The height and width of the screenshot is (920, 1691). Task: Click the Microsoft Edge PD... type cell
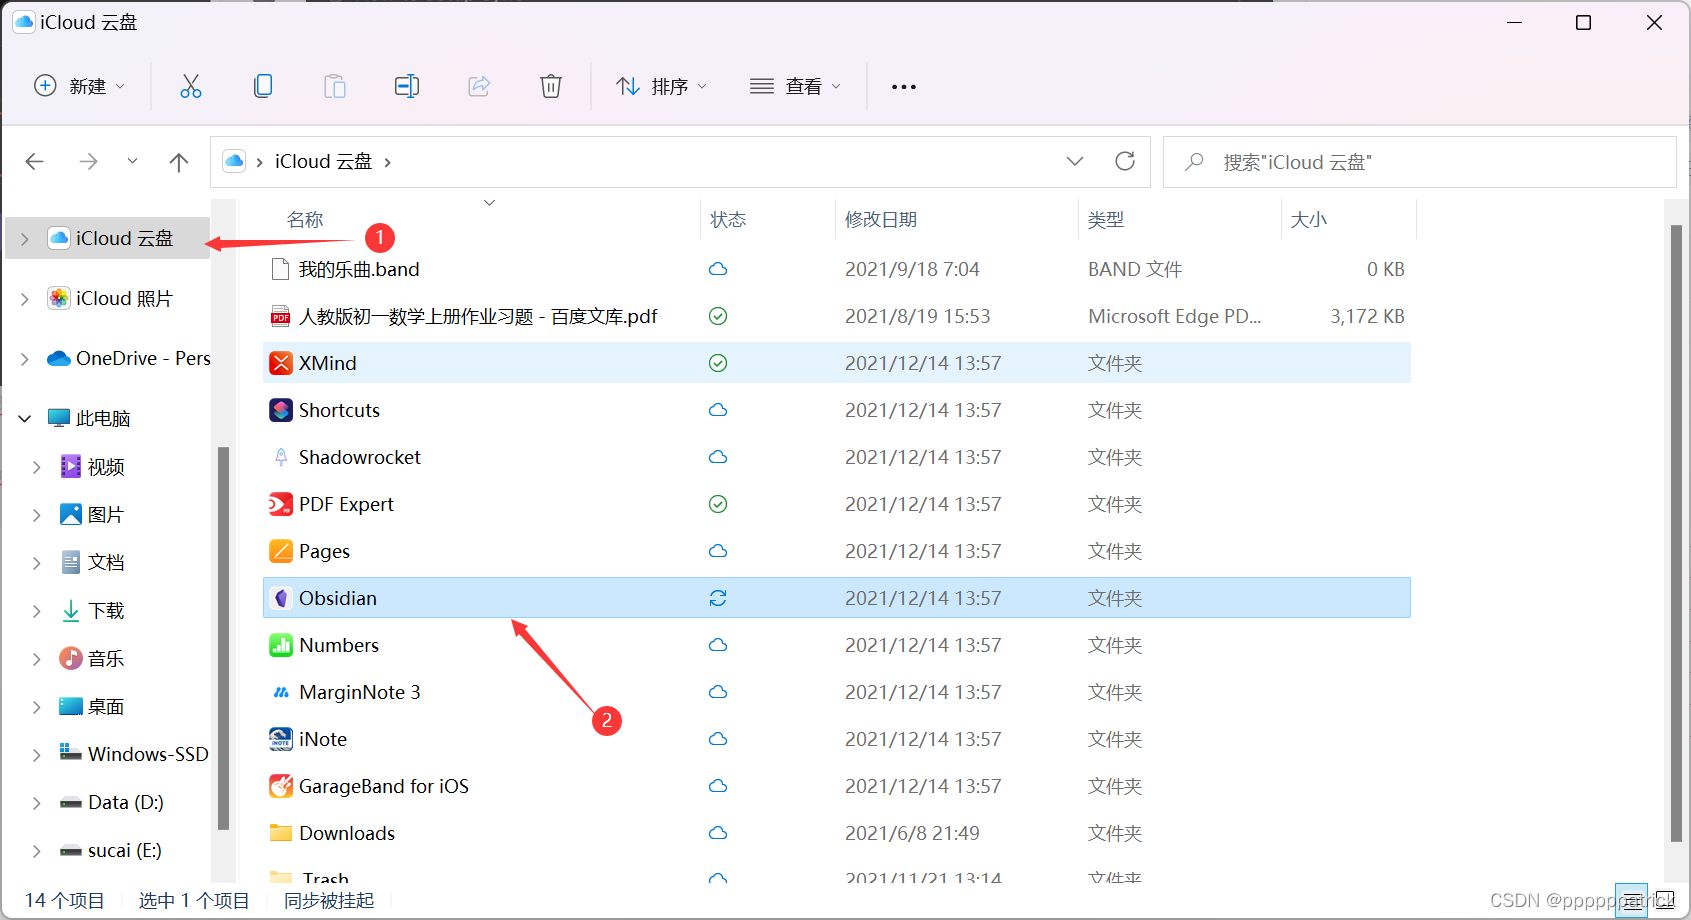pos(1174,316)
